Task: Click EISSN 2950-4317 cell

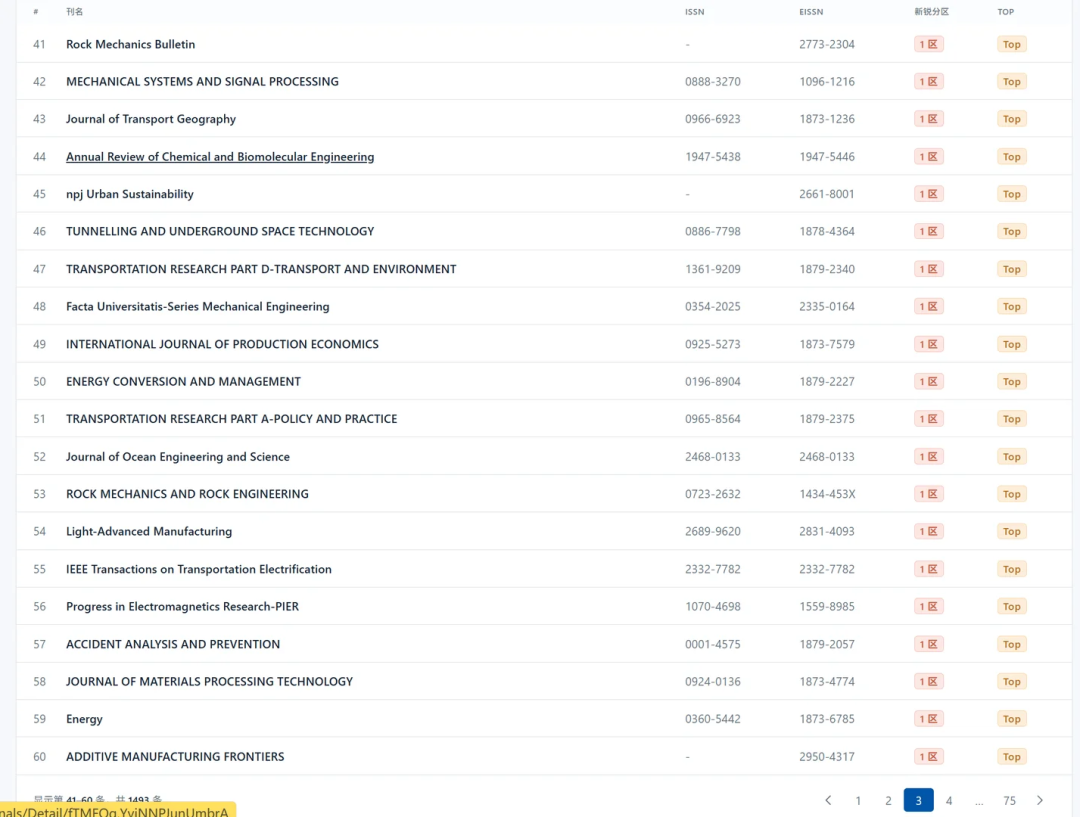Action: pyautogui.click(x=827, y=756)
